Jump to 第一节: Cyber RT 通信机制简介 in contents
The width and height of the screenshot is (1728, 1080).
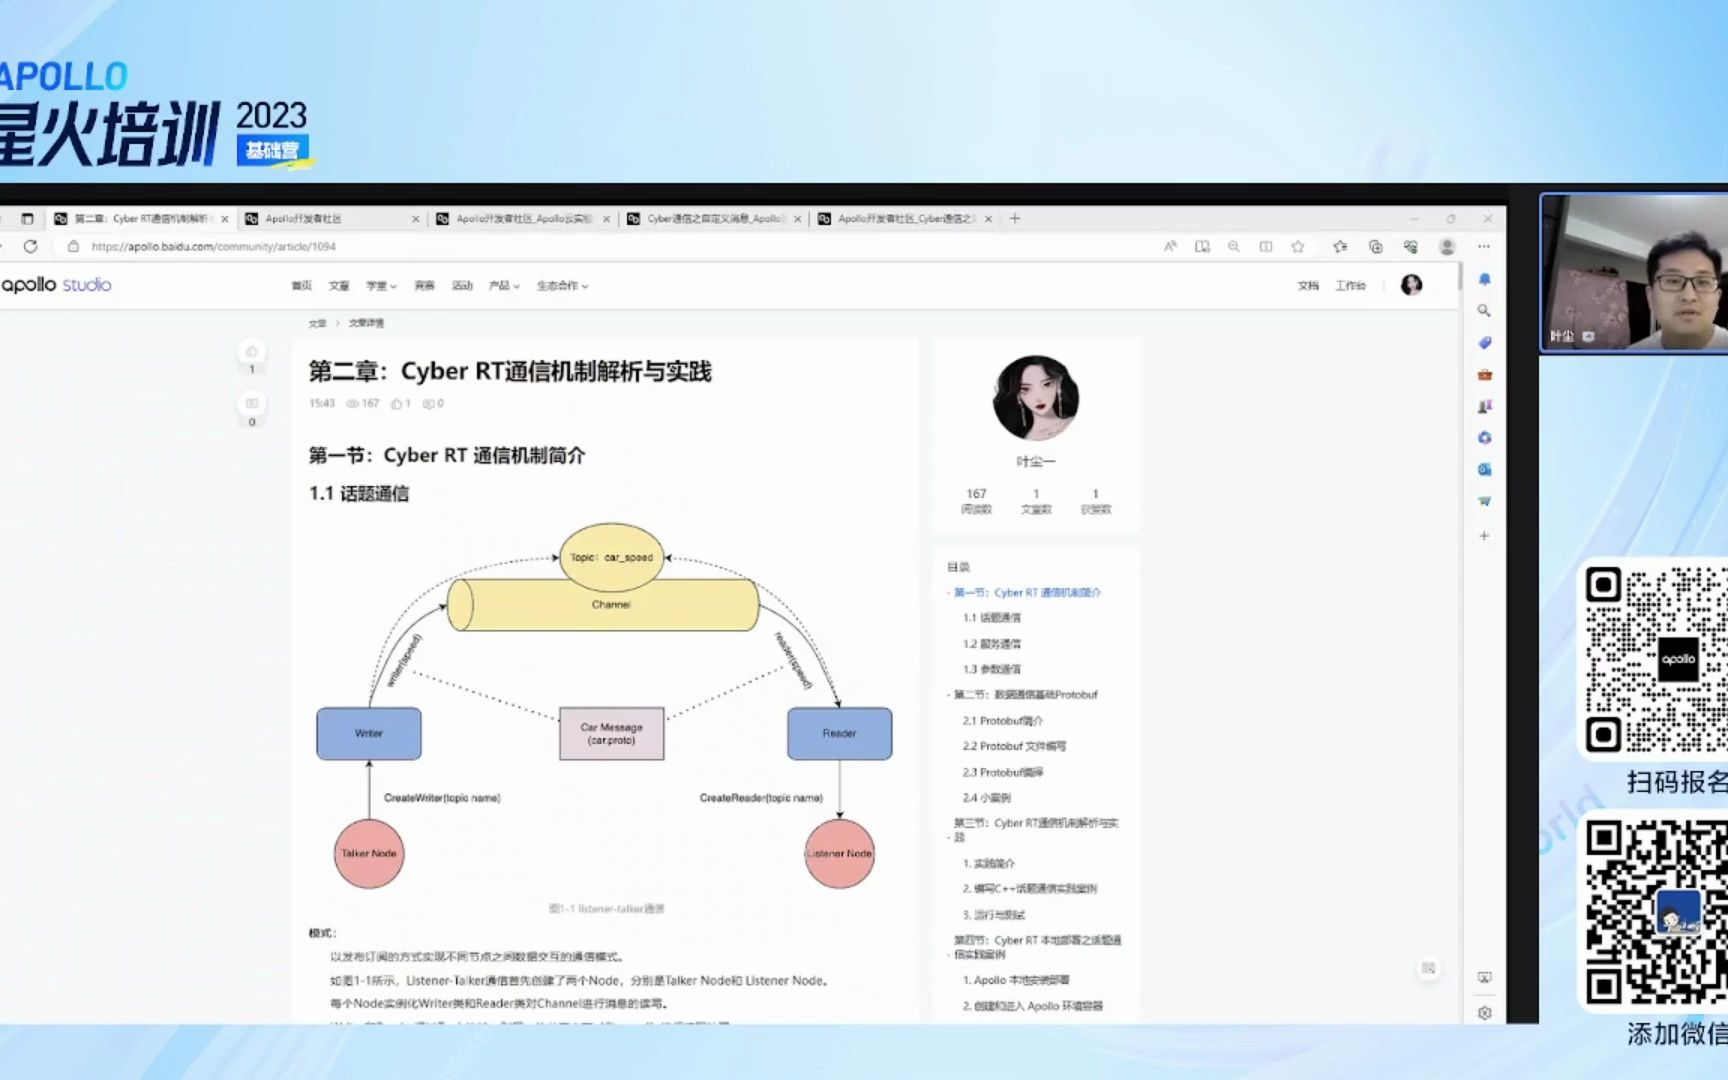pyautogui.click(x=1027, y=593)
